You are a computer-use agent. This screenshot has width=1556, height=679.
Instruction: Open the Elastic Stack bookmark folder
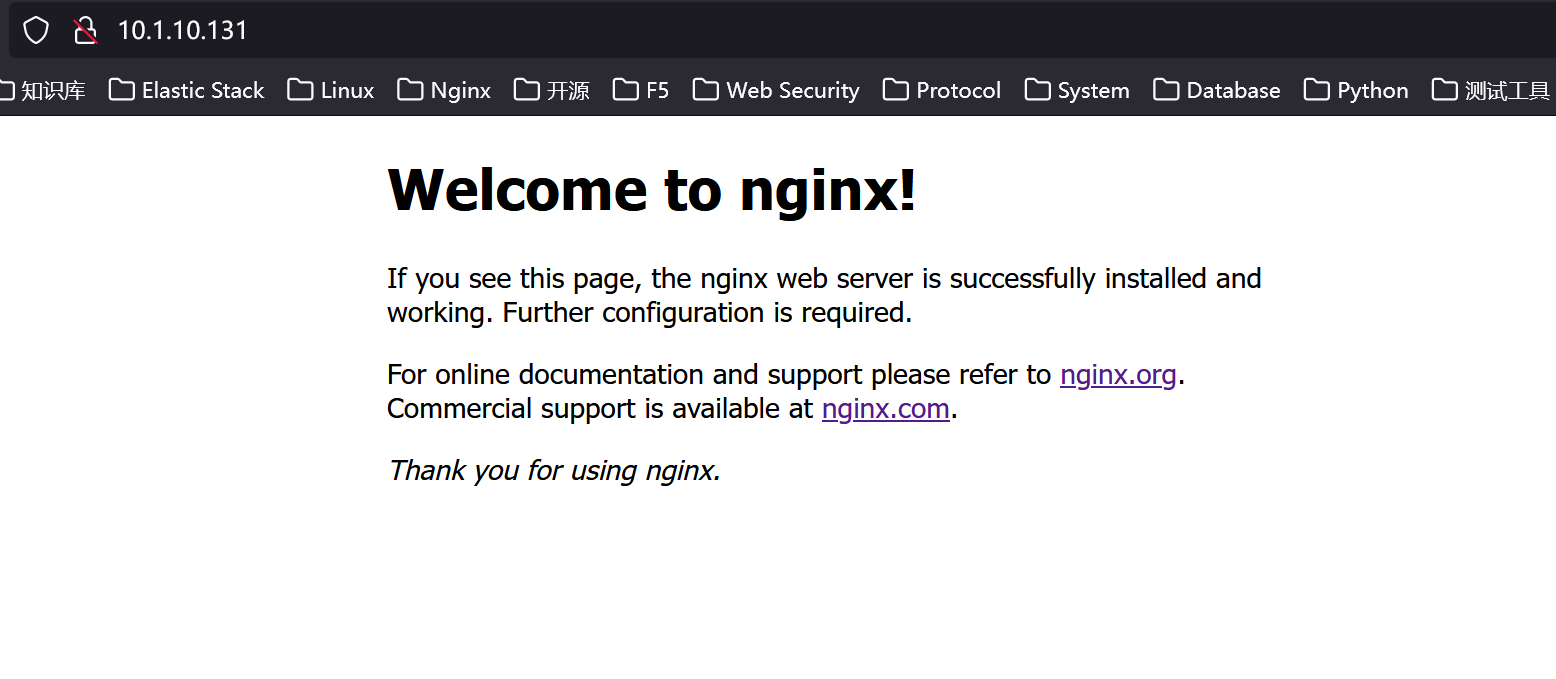tap(186, 90)
